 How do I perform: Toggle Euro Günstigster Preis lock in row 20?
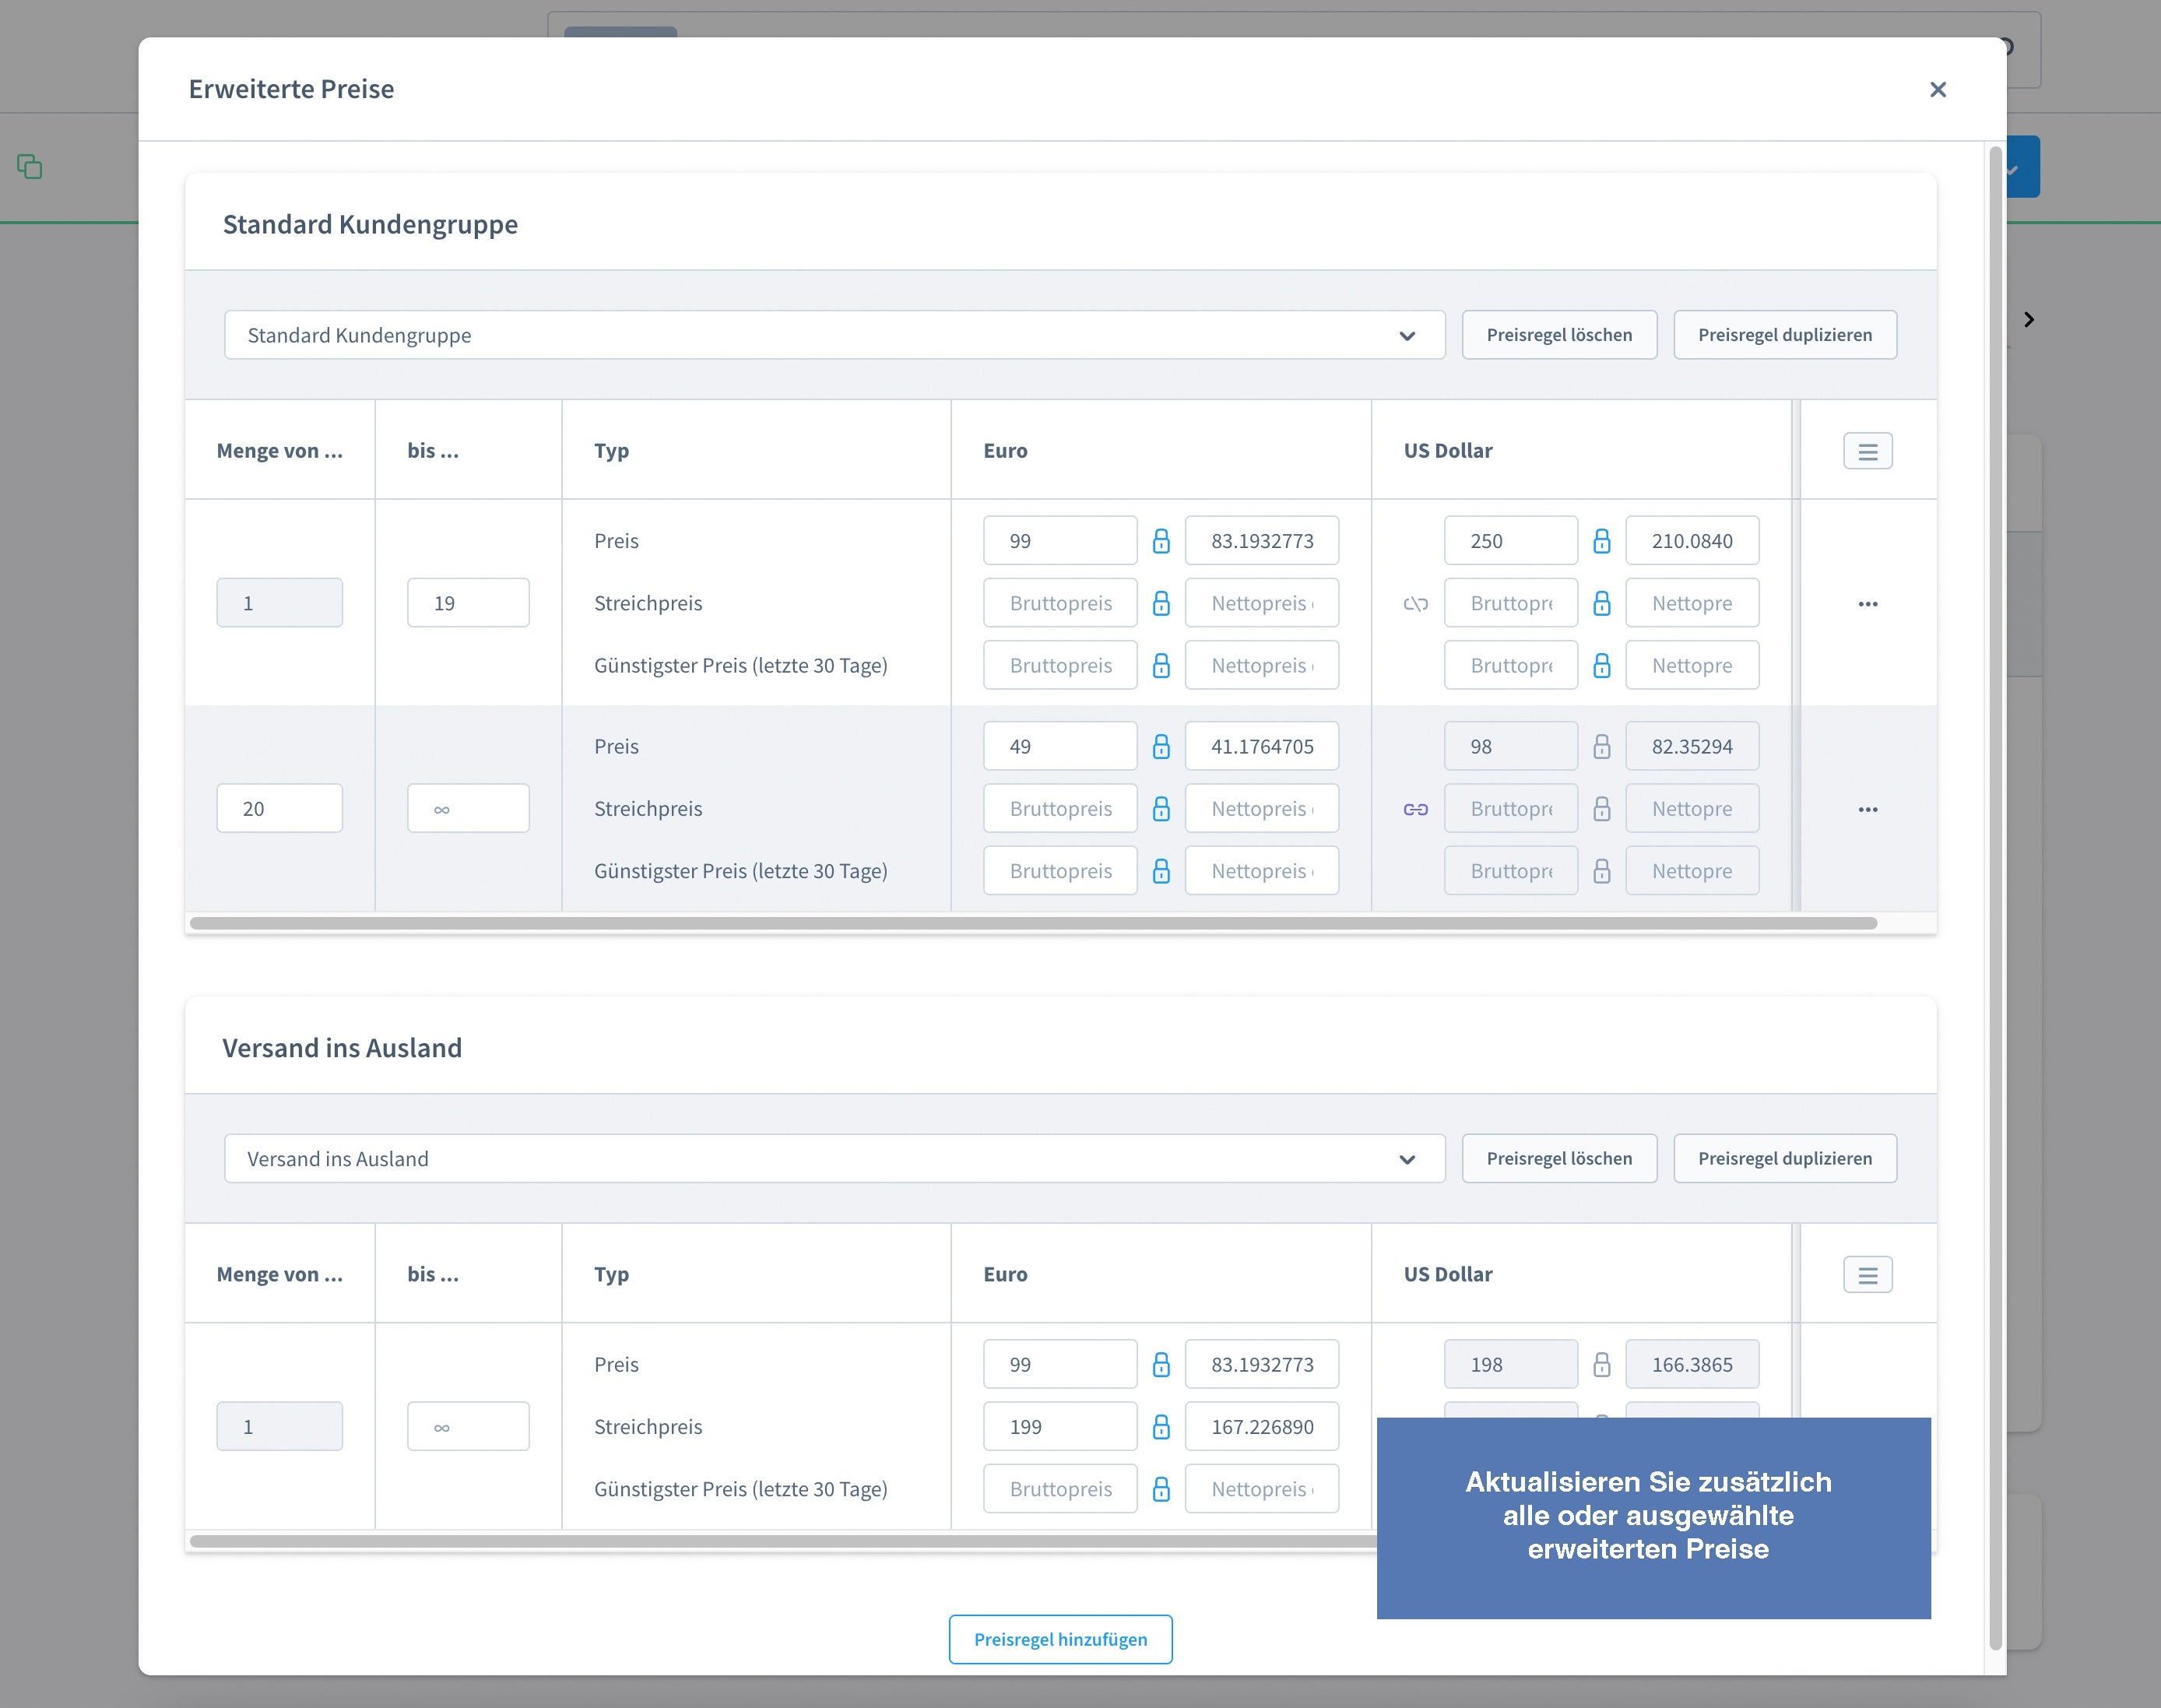point(1161,871)
